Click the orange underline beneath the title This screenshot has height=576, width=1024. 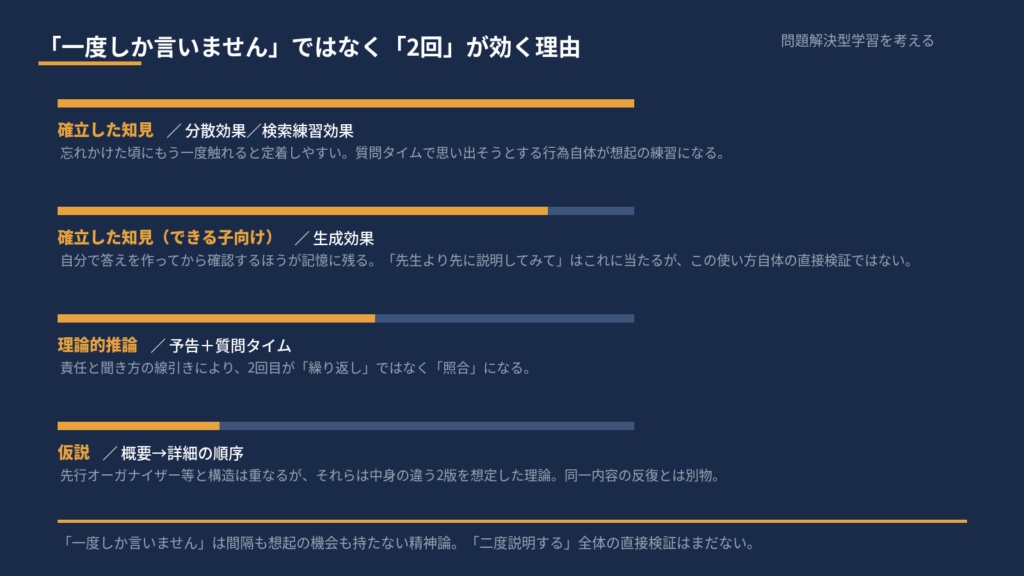[x=90, y=63]
